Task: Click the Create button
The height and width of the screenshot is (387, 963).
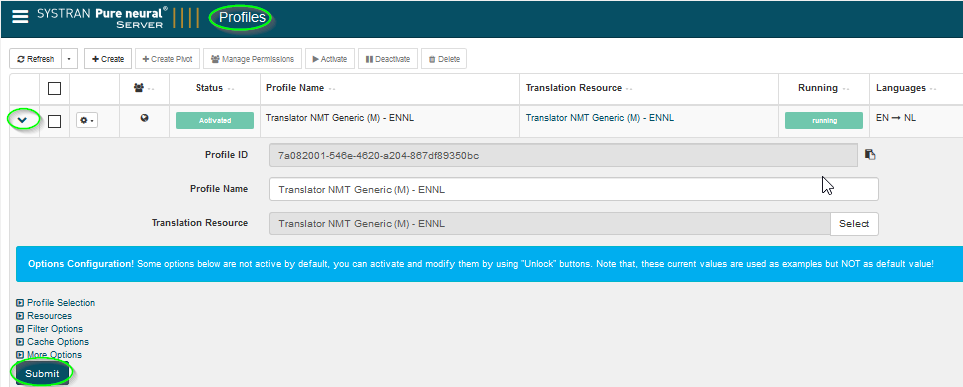Action: pyautogui.click(x=108, y=59)
